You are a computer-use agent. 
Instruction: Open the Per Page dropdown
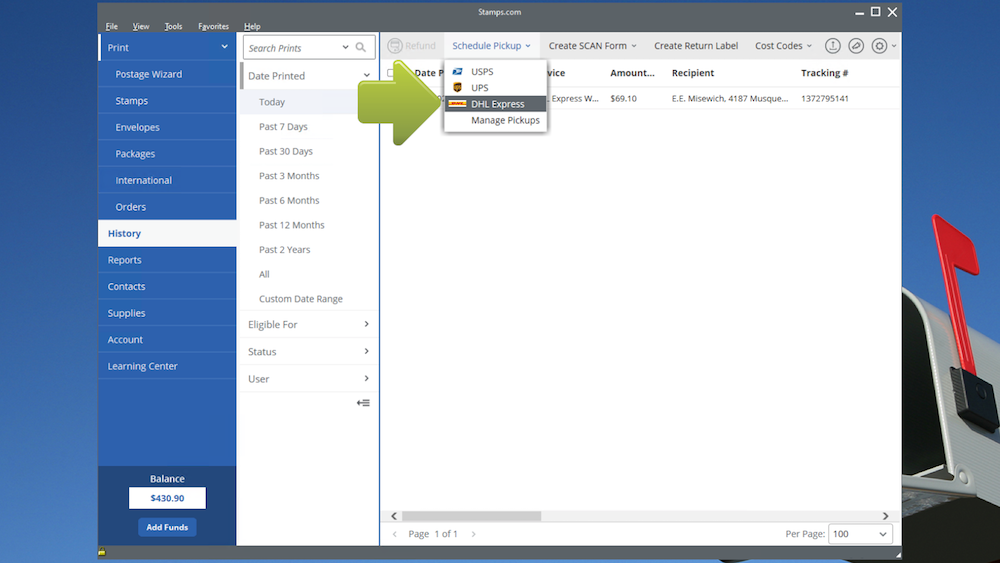[860, 534]
